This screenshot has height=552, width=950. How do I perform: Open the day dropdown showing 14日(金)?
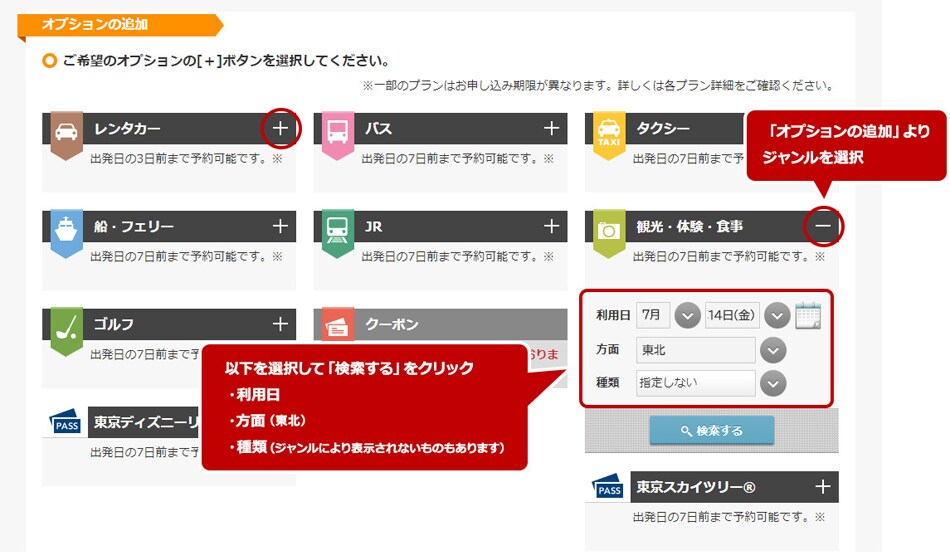tap(777, 315)
